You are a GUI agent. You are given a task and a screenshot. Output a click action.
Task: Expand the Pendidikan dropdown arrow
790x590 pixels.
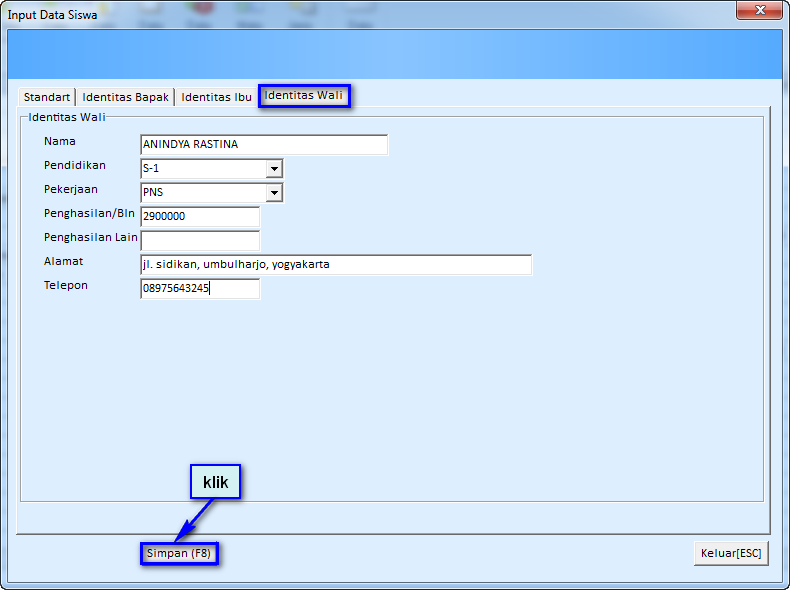(274, 169)
